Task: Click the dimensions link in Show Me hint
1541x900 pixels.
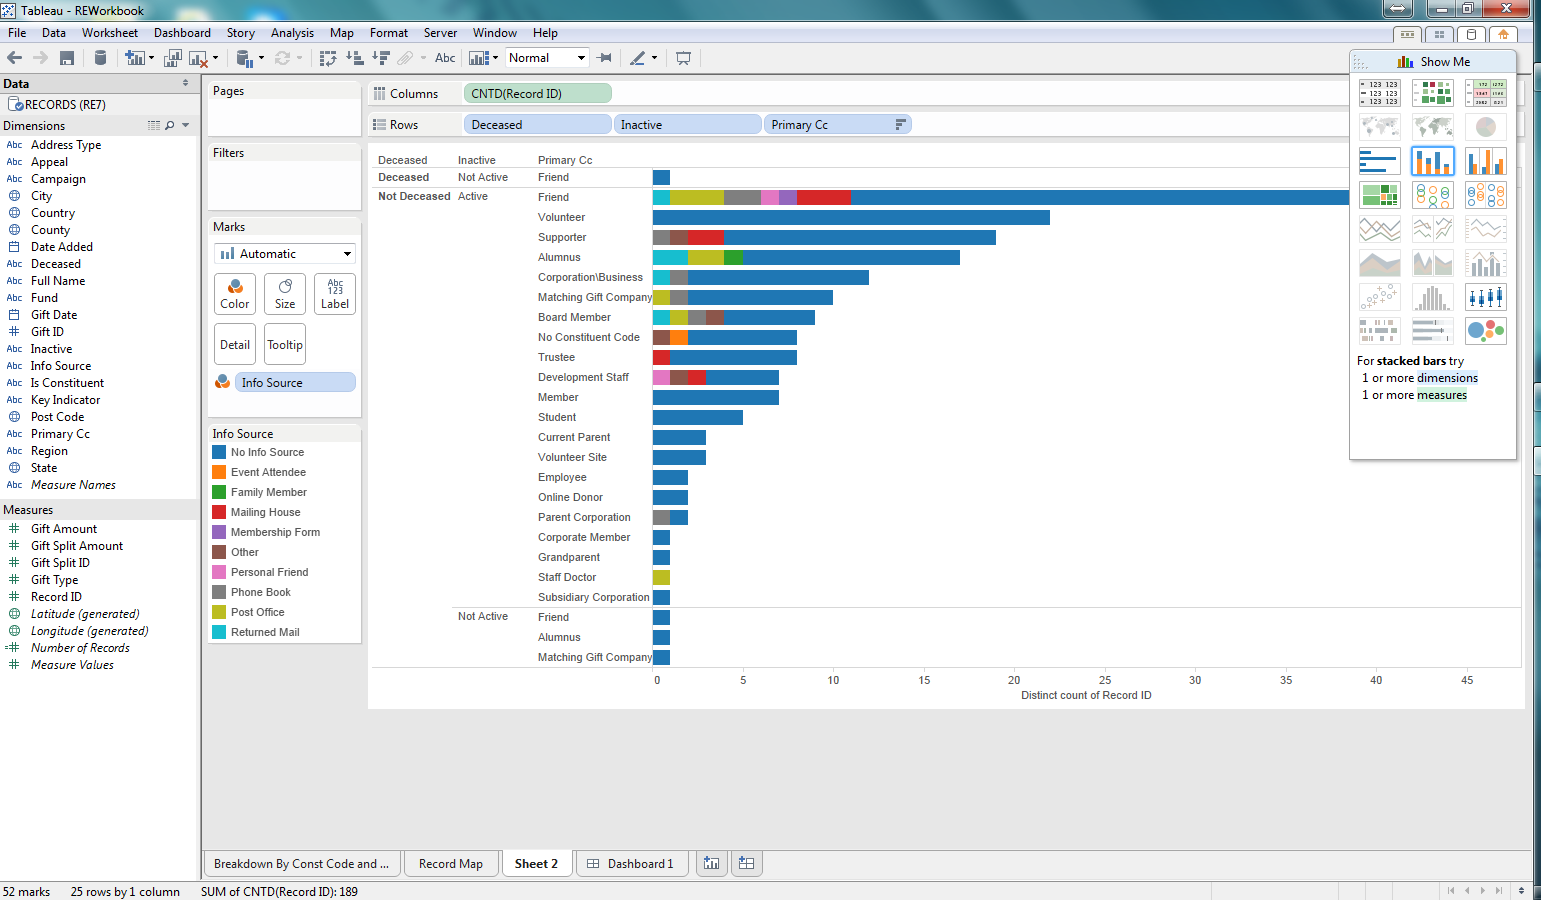Action: tap(1447, 377)
